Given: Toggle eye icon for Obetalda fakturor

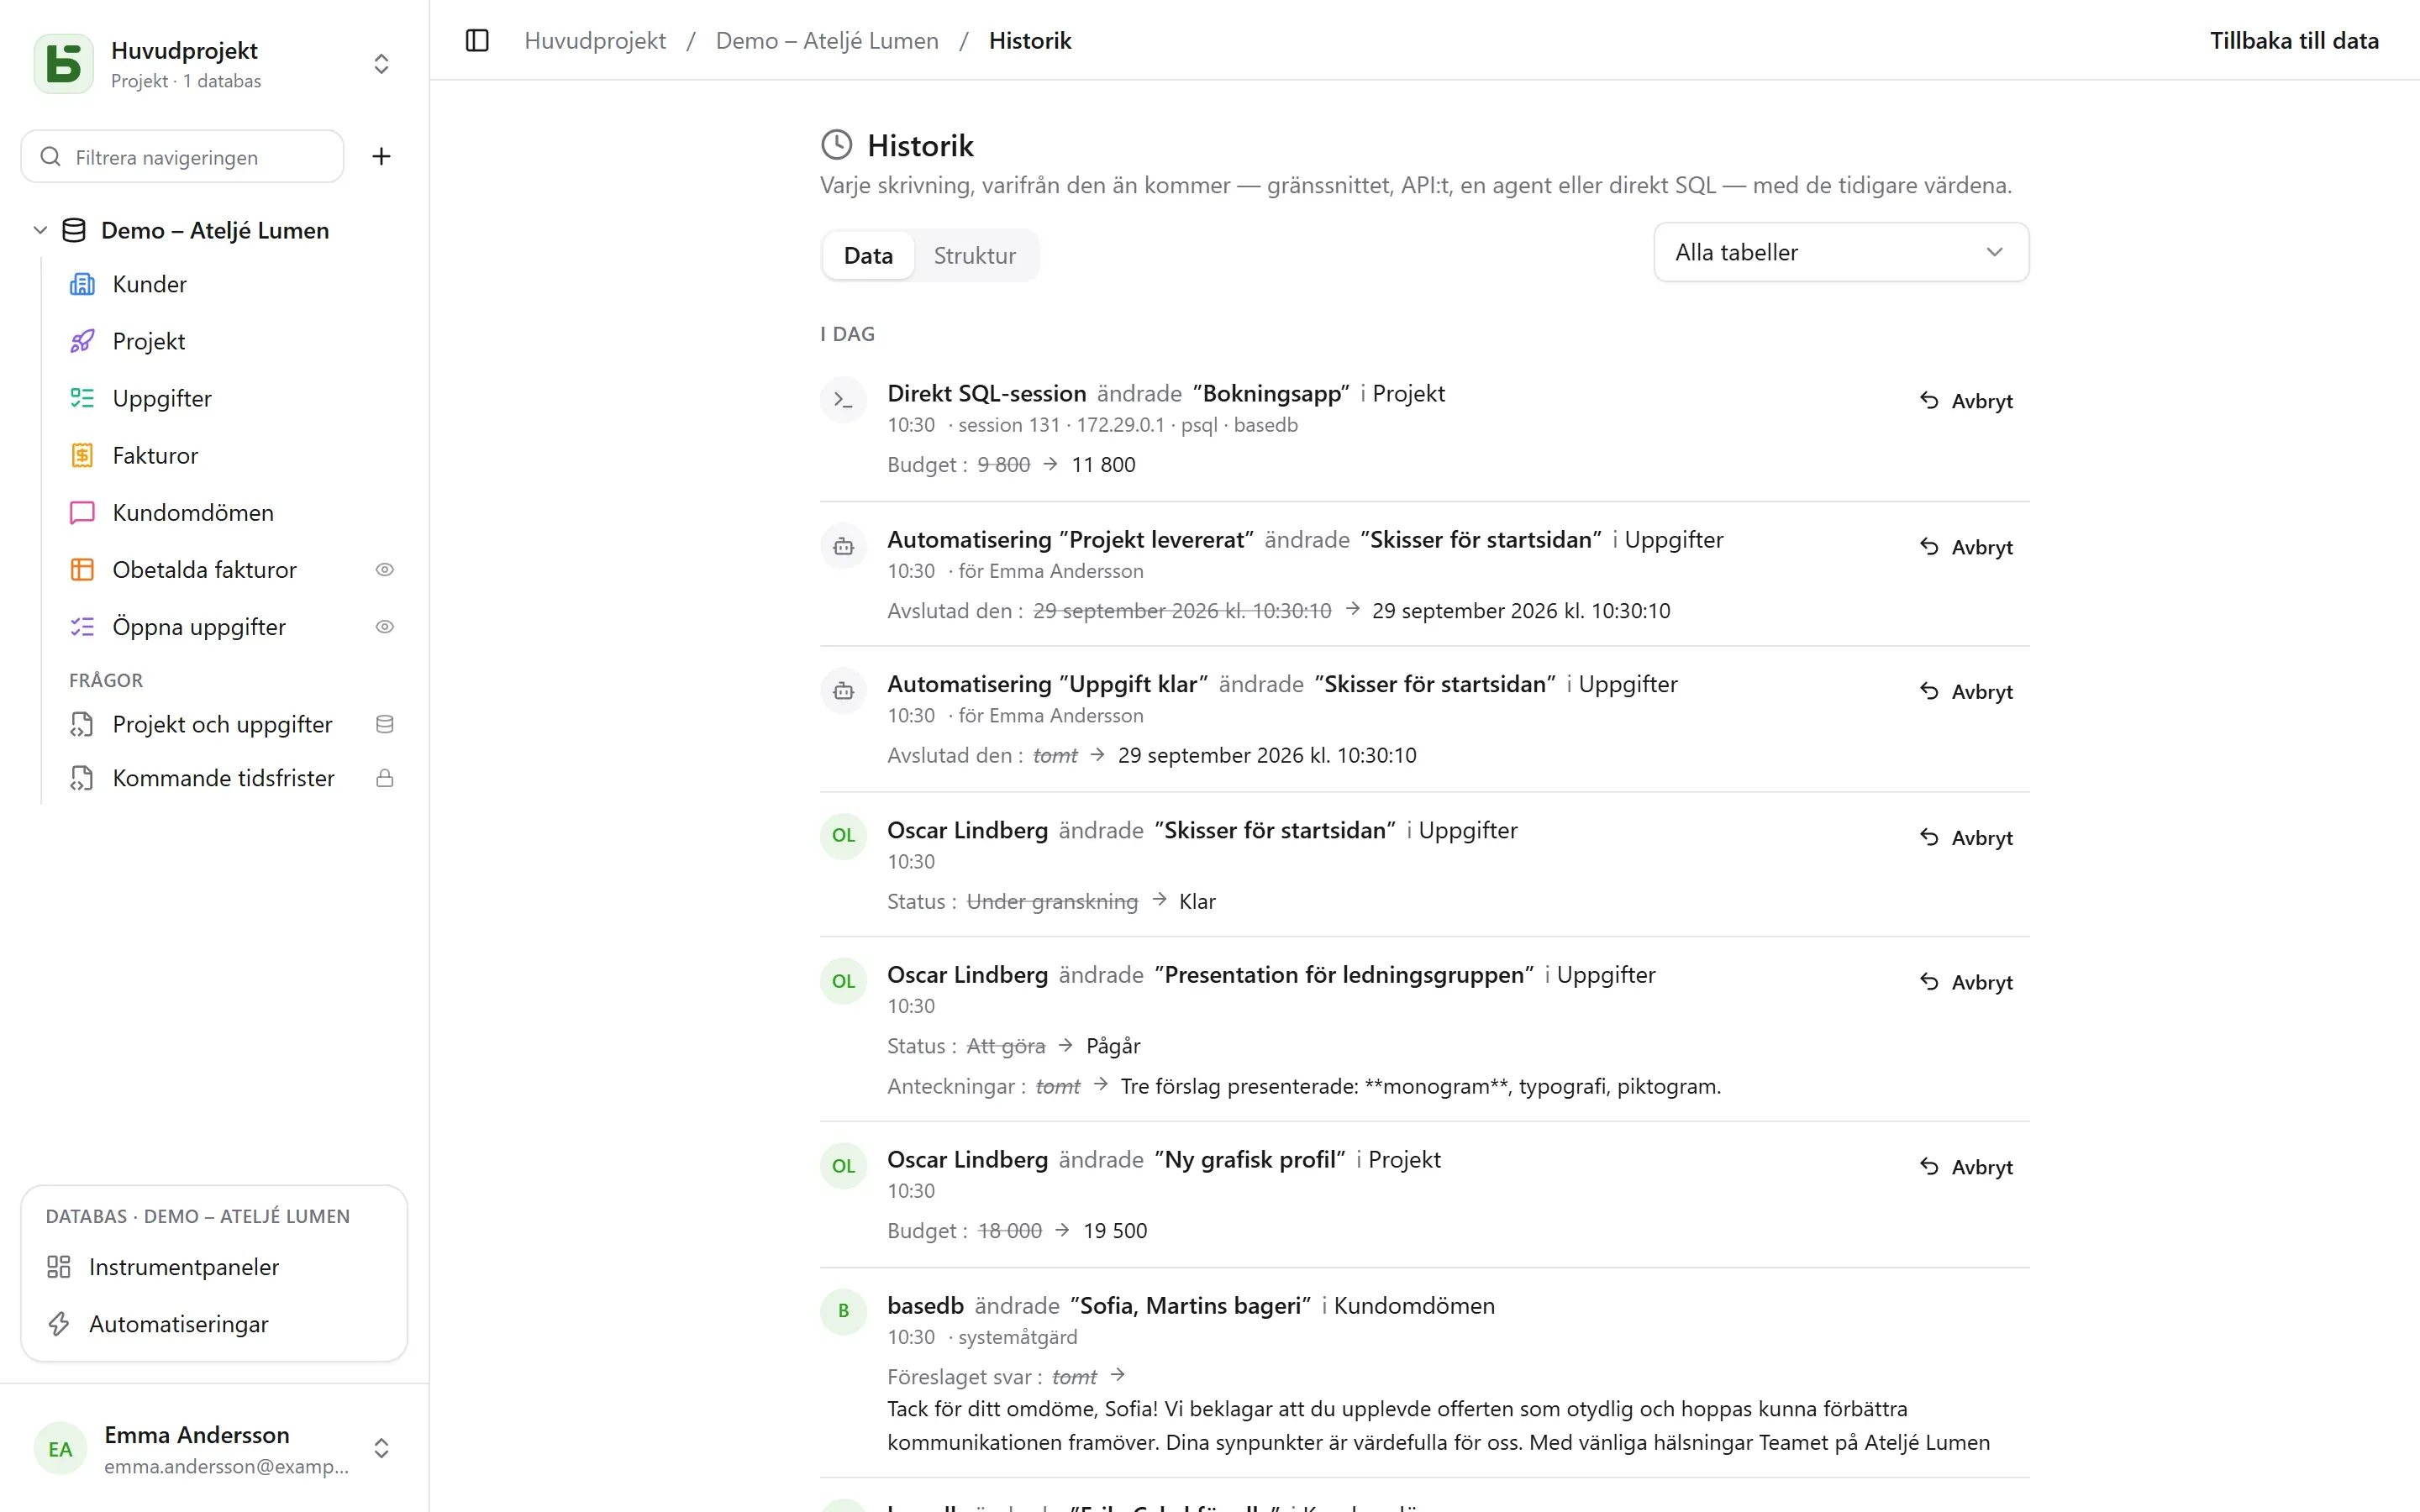Looking at the screenshot, I should pyautogui.click(x=384, y=569).
